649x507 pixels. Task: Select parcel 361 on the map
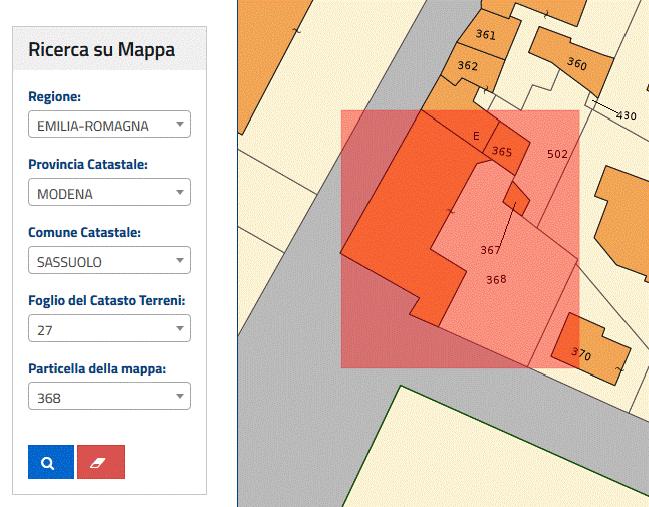(486, 35)
